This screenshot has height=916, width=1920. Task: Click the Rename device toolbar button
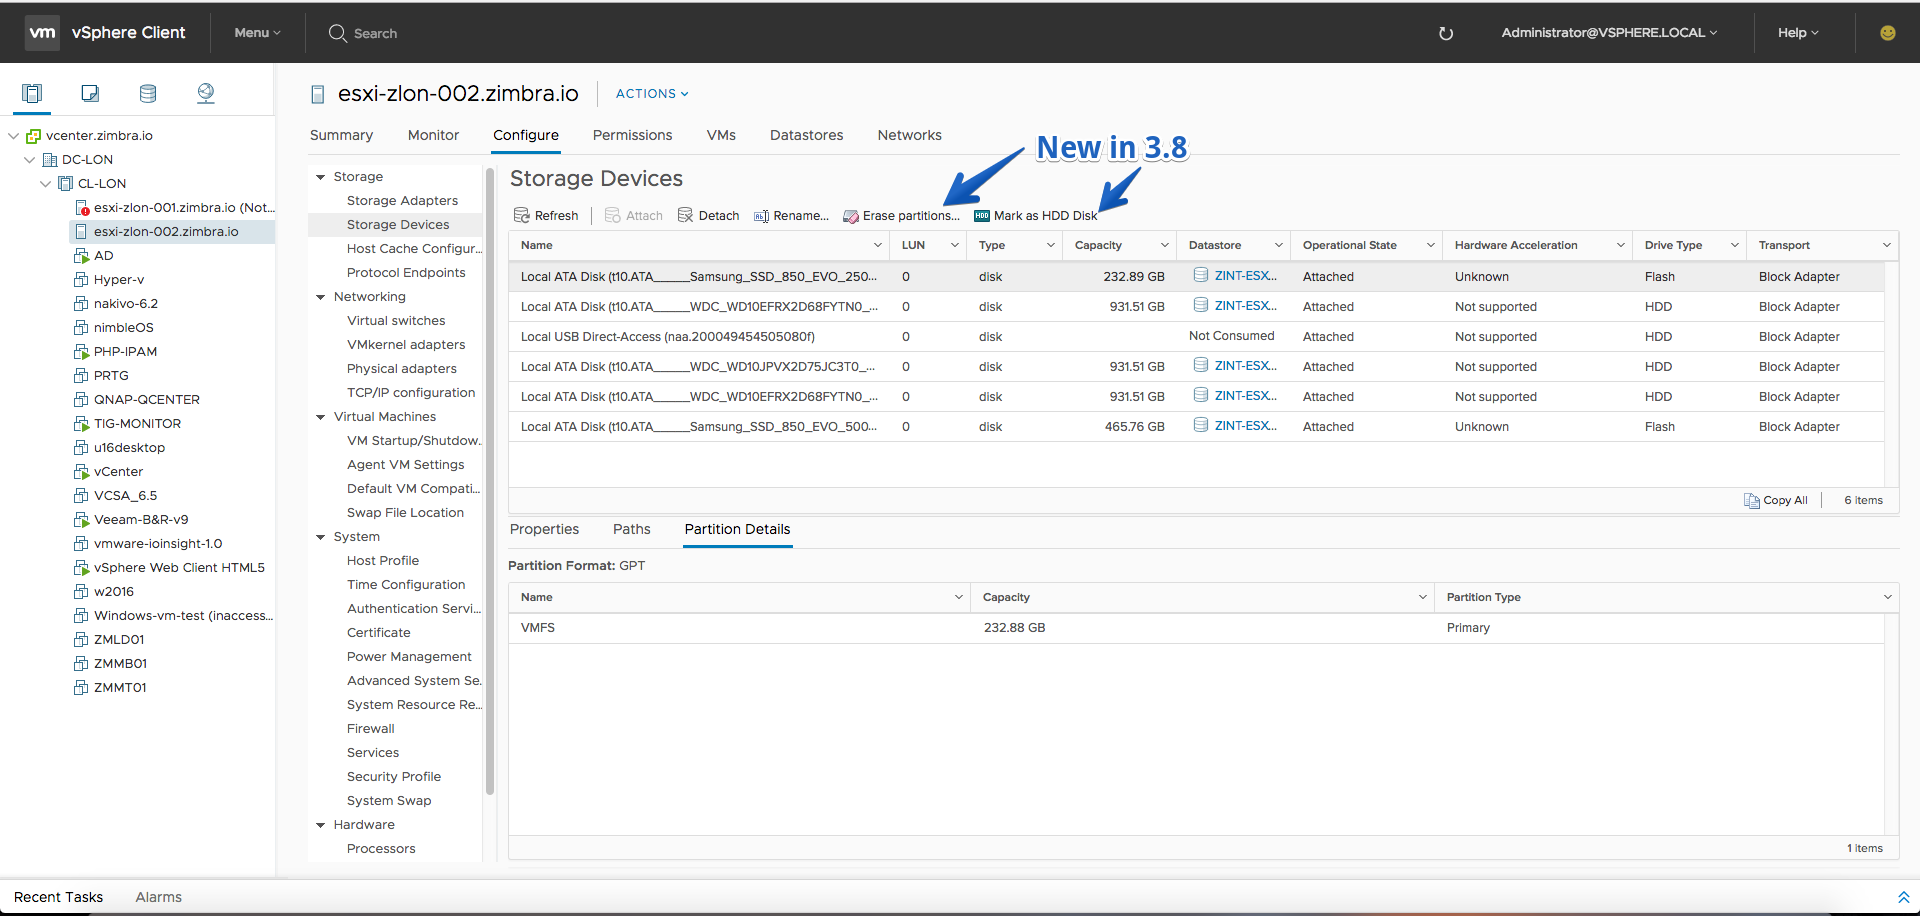pyautogui.click(x=791, y=216)
